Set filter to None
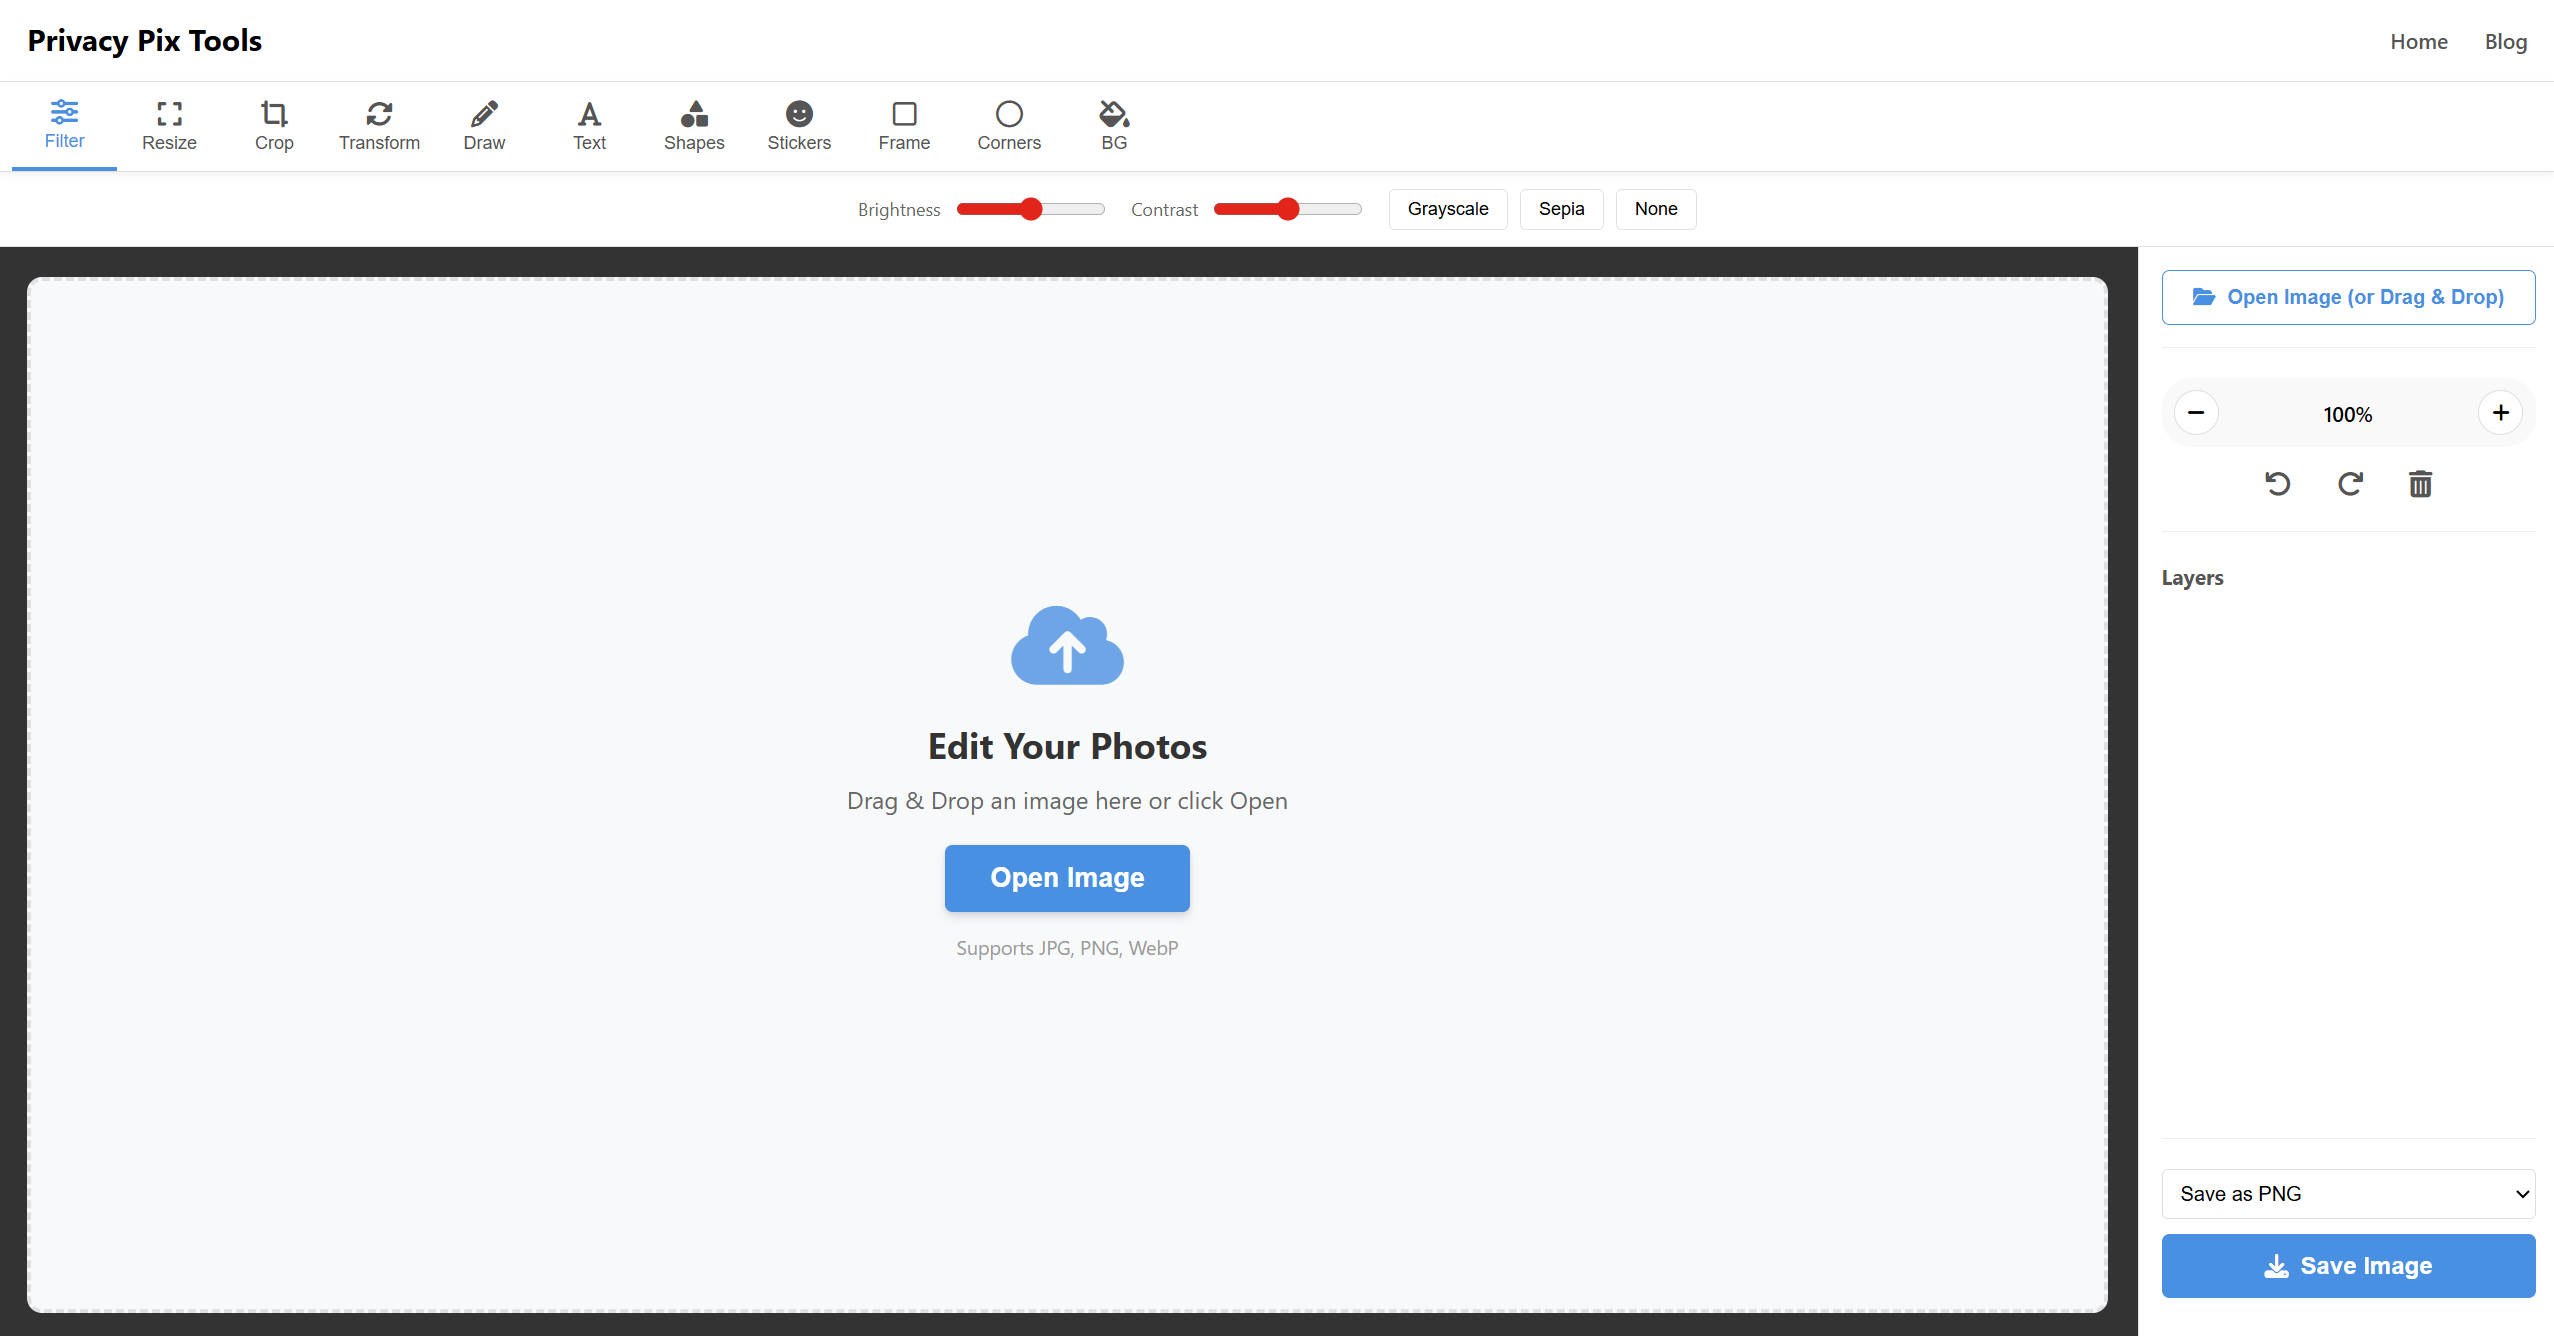This screenshot has height=1336, width=2554. [1655, 209]
